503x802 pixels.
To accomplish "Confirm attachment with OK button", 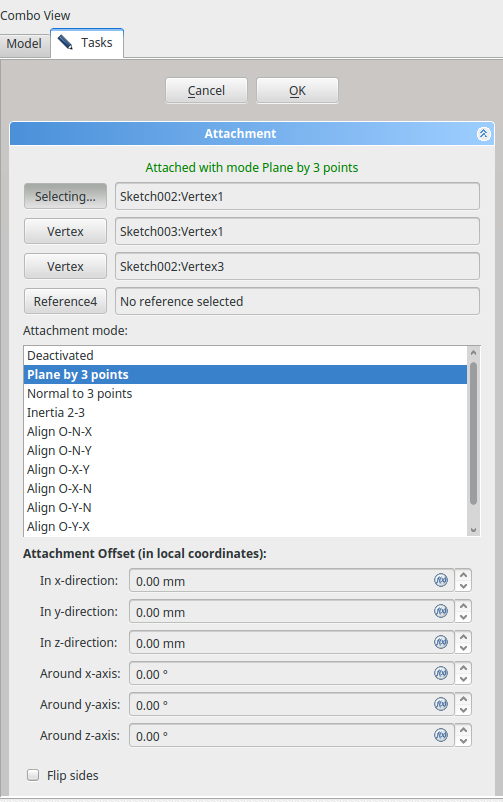I will [297, 91].
